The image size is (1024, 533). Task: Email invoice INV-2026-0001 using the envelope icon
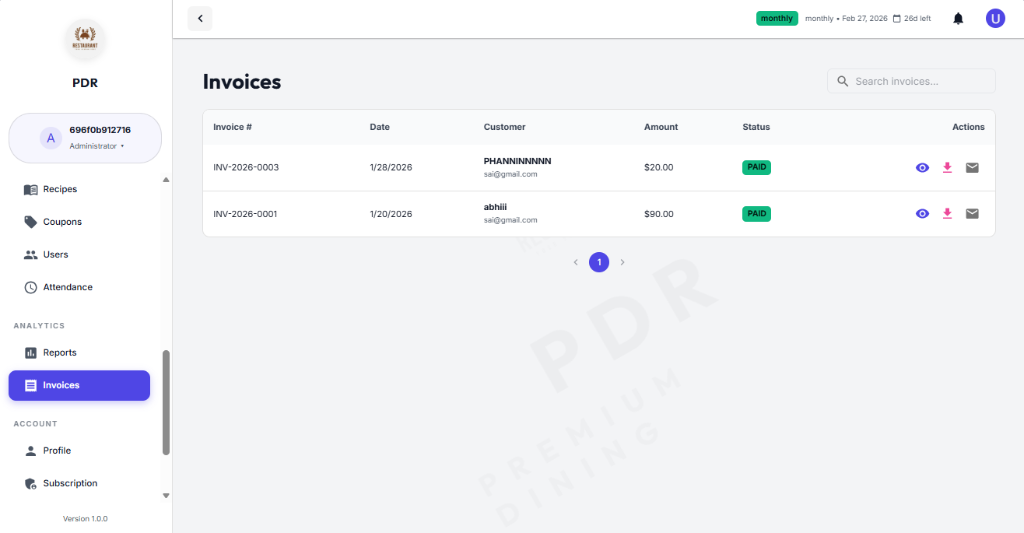pos(972,214)
